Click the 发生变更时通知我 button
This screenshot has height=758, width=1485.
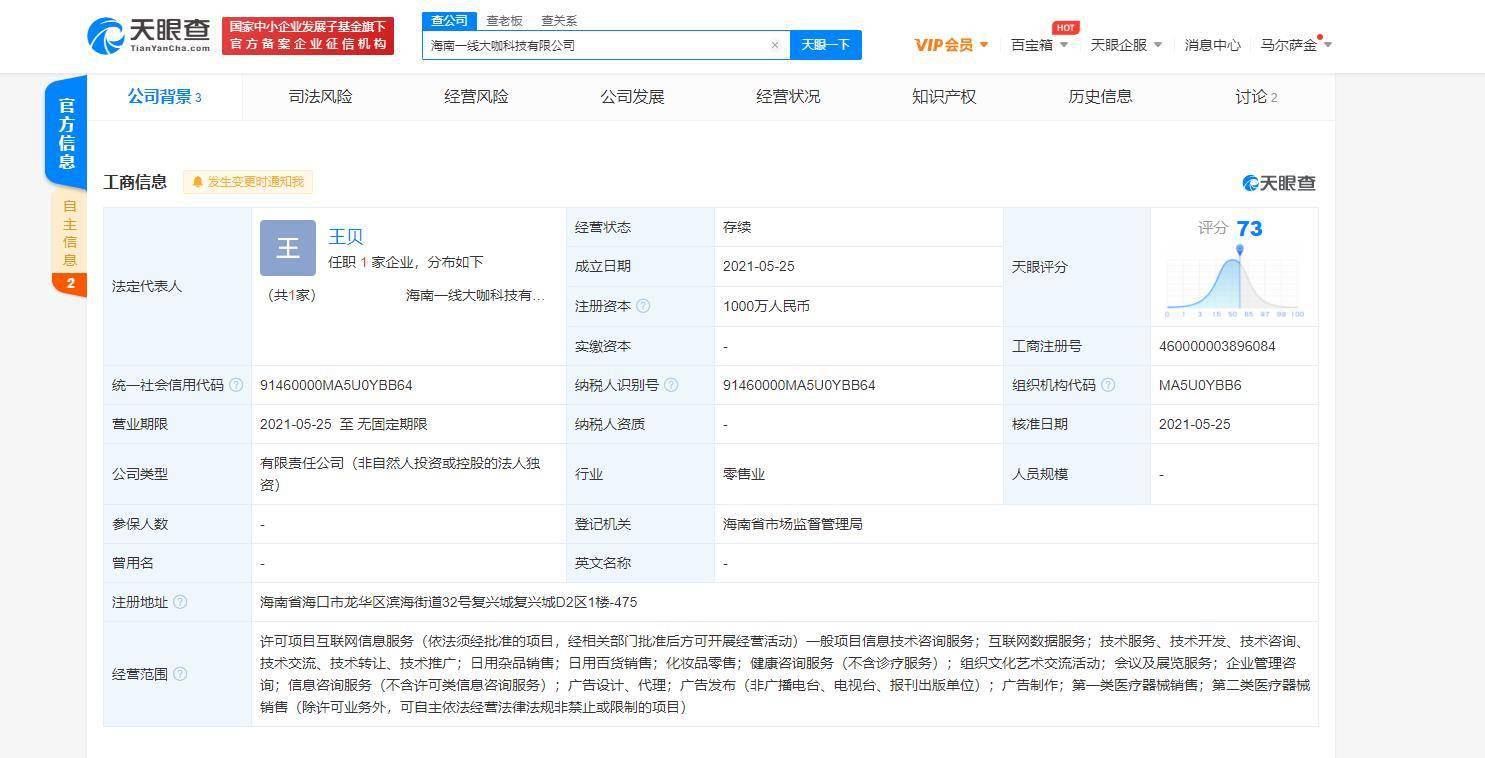(248, 182)
